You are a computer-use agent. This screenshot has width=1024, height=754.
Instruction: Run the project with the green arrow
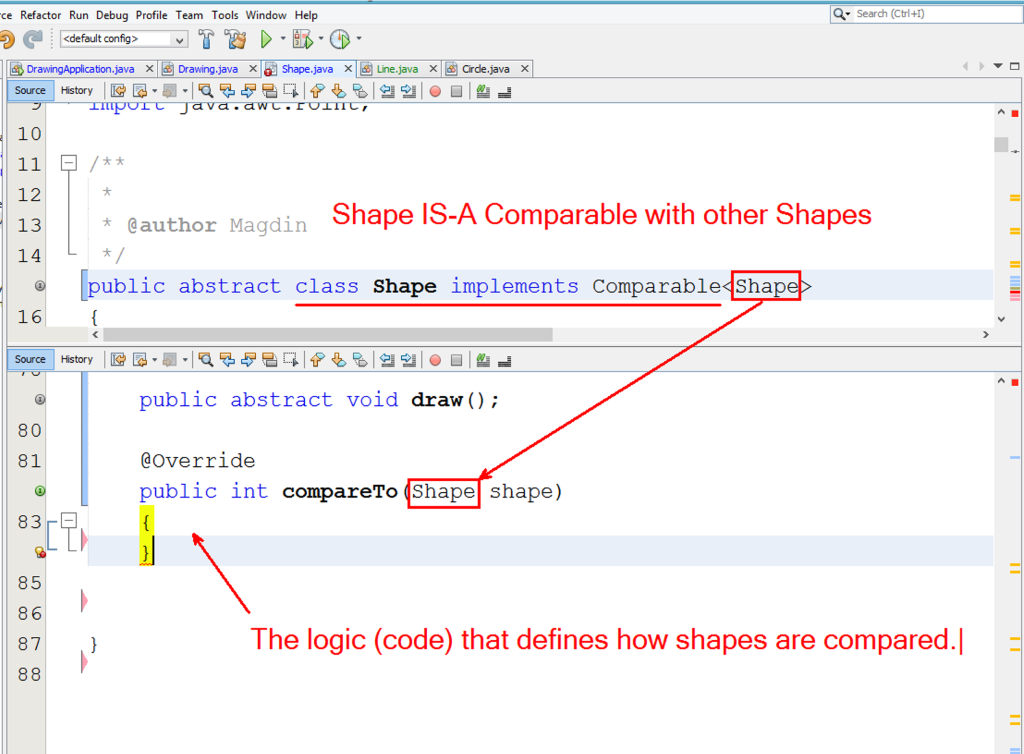[x=266, y=39]
